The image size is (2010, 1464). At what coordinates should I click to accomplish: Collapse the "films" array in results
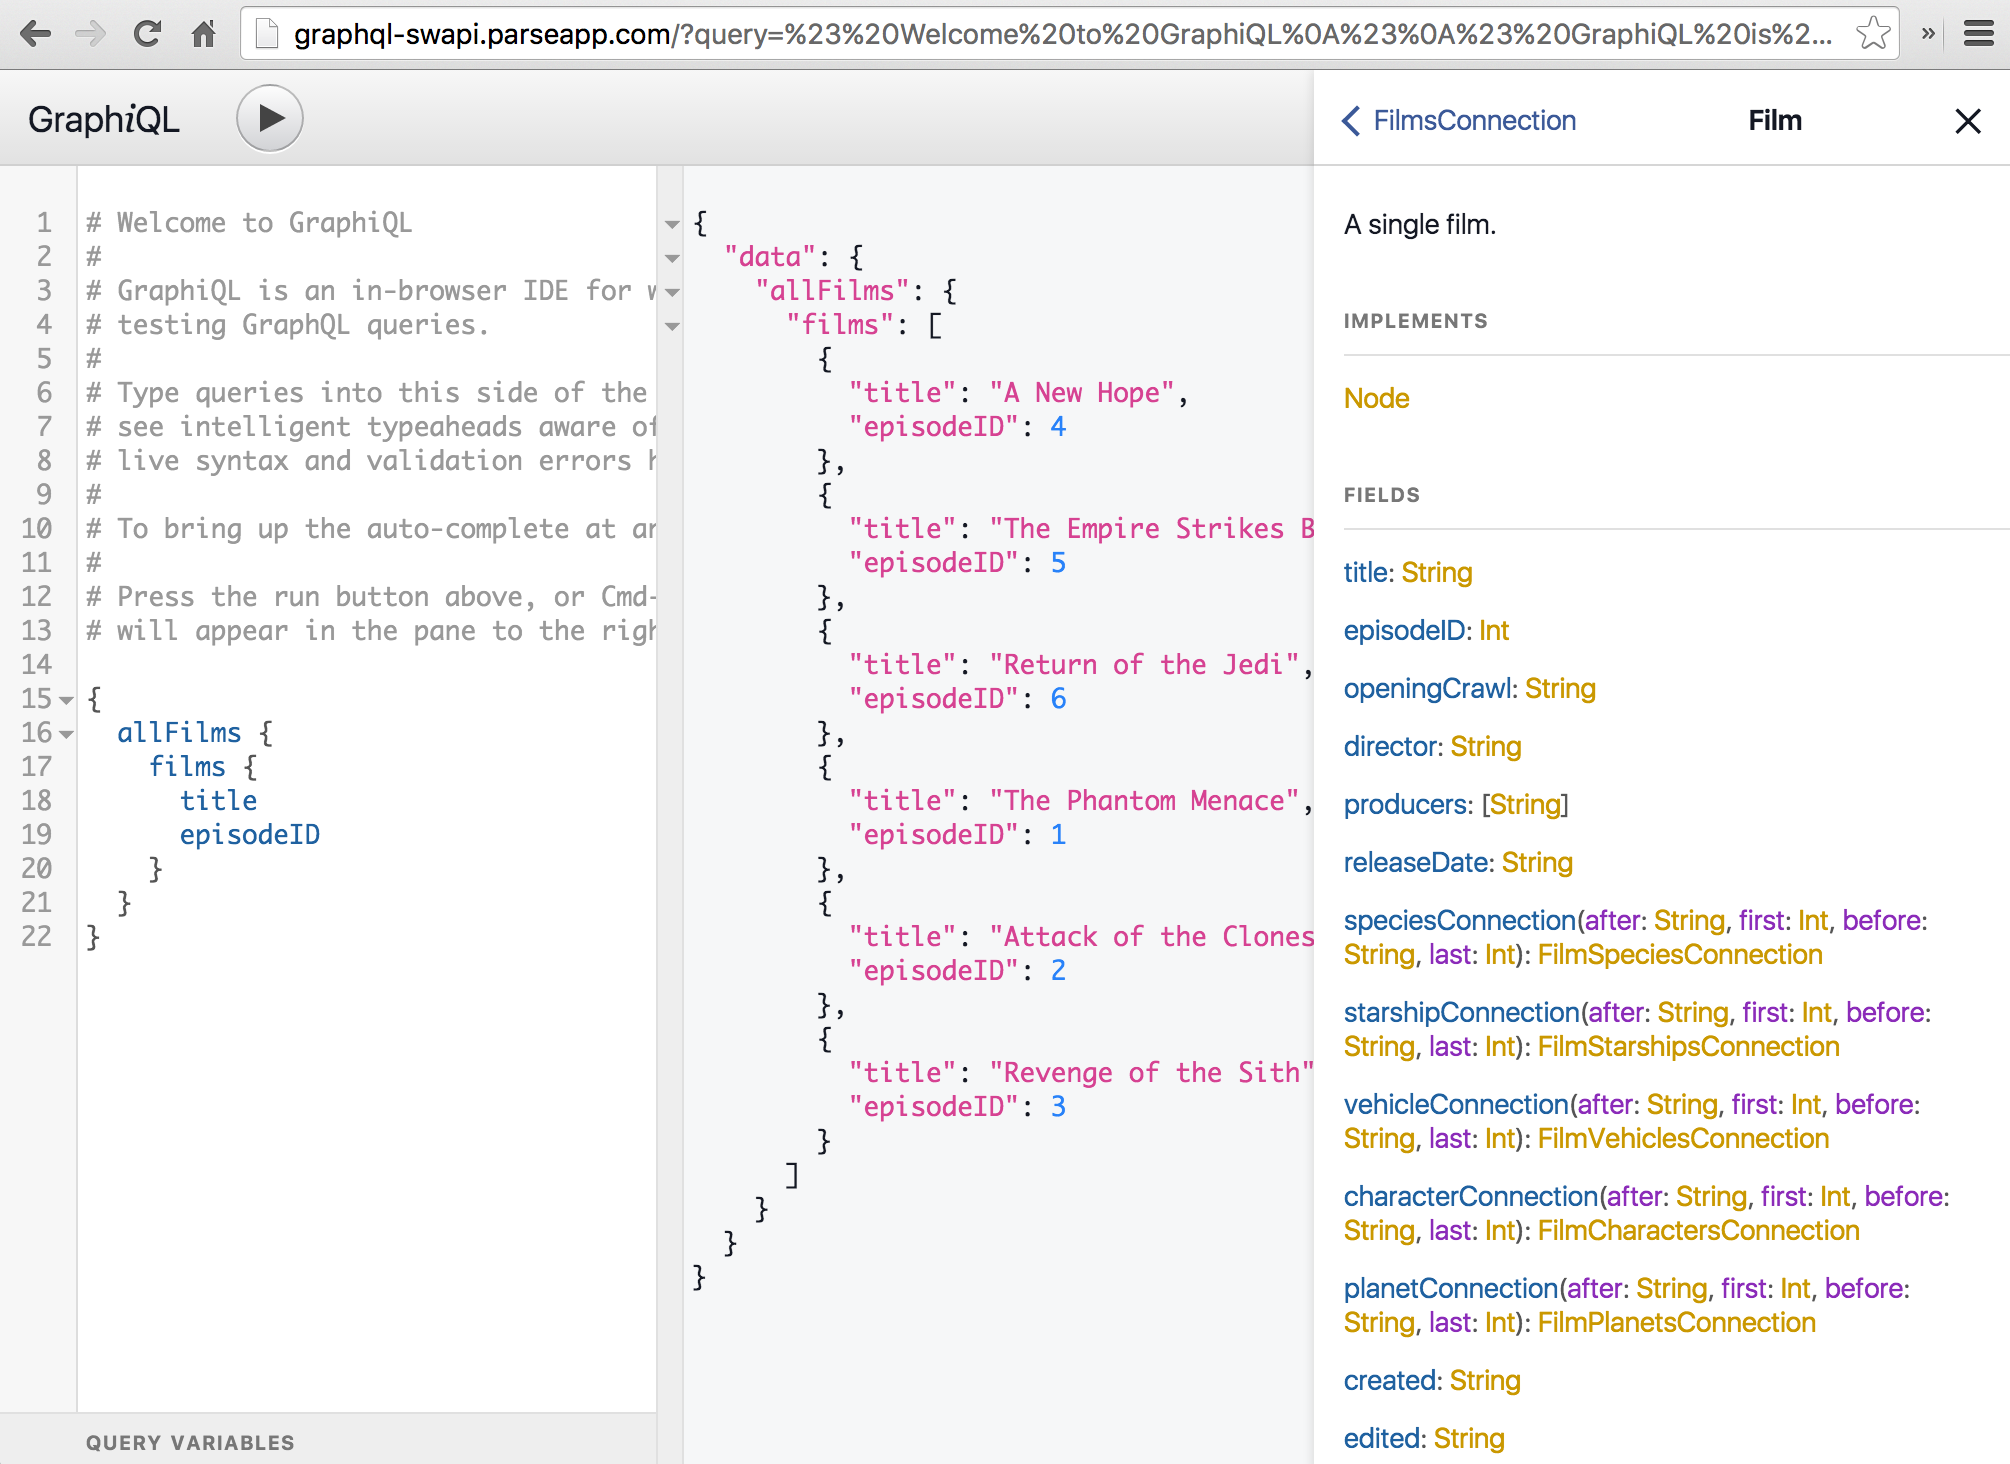(672, 326)
